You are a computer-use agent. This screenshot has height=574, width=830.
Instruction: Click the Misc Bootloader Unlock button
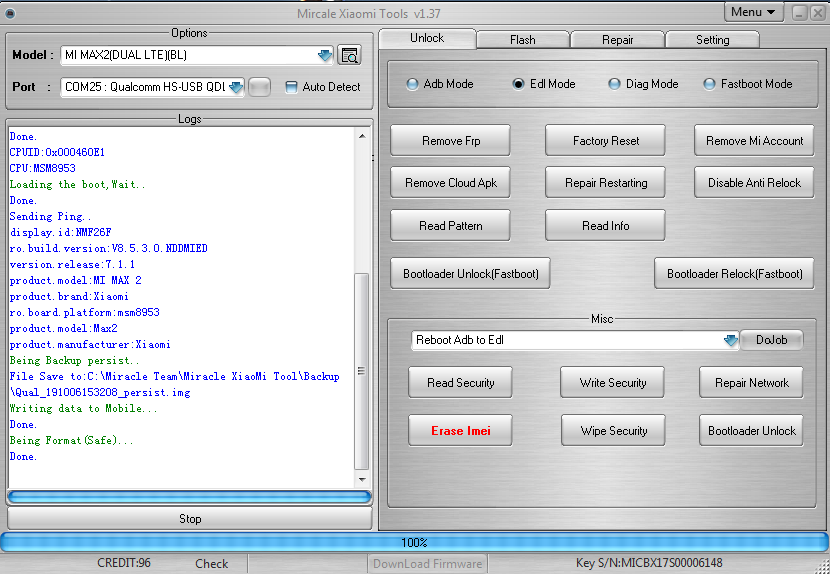[x=751, y=430]
